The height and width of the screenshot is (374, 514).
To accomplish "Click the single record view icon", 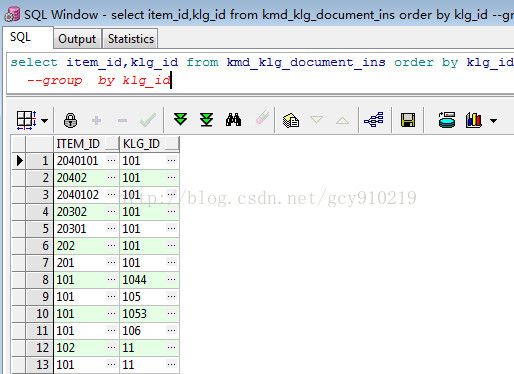I will (x=291, y=121).
